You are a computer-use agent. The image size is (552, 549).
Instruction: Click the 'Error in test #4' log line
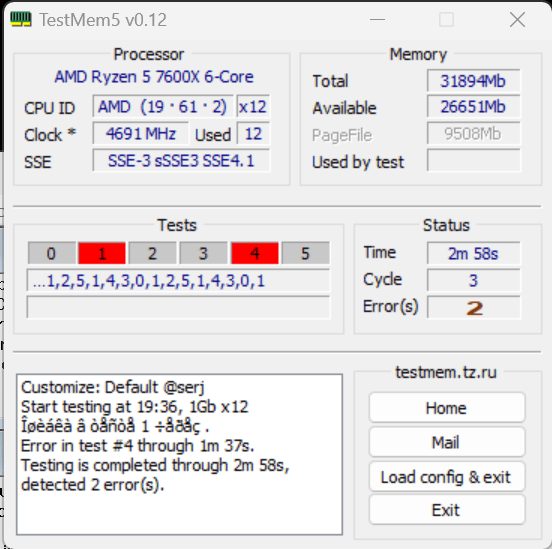[x=137, y=446]
